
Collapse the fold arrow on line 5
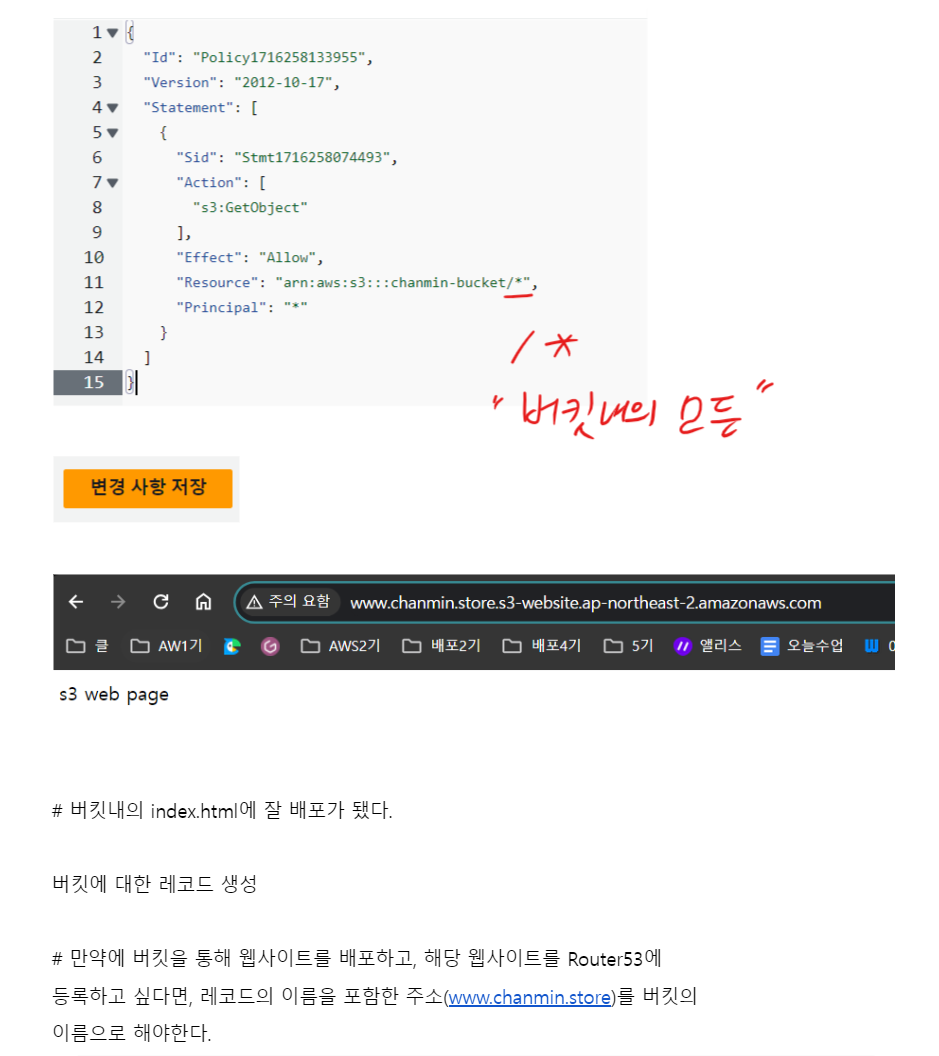pos(112,133)
